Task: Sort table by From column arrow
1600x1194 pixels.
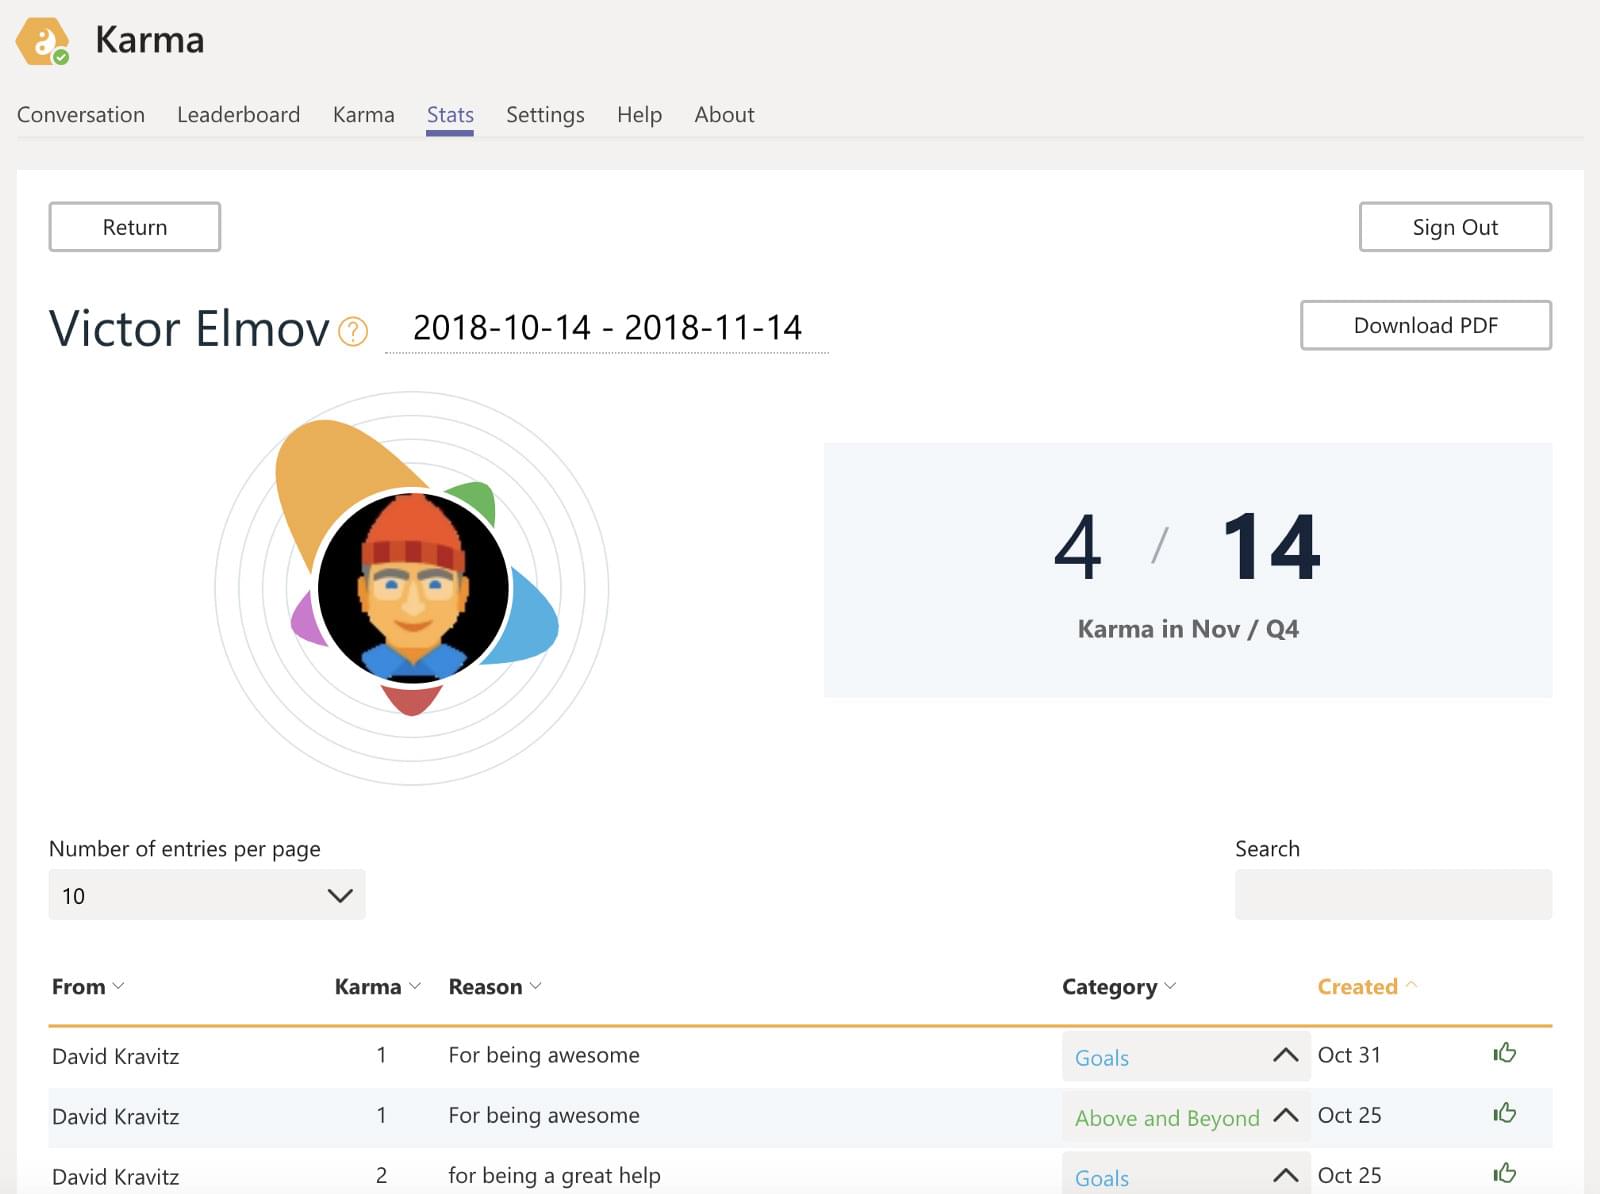Action: 118,986
